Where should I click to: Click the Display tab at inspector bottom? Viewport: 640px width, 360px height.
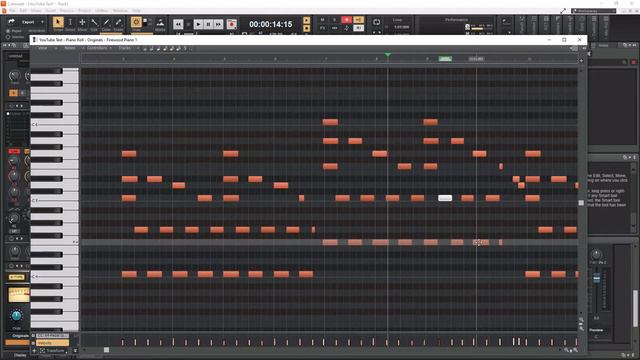pos(20,356)
